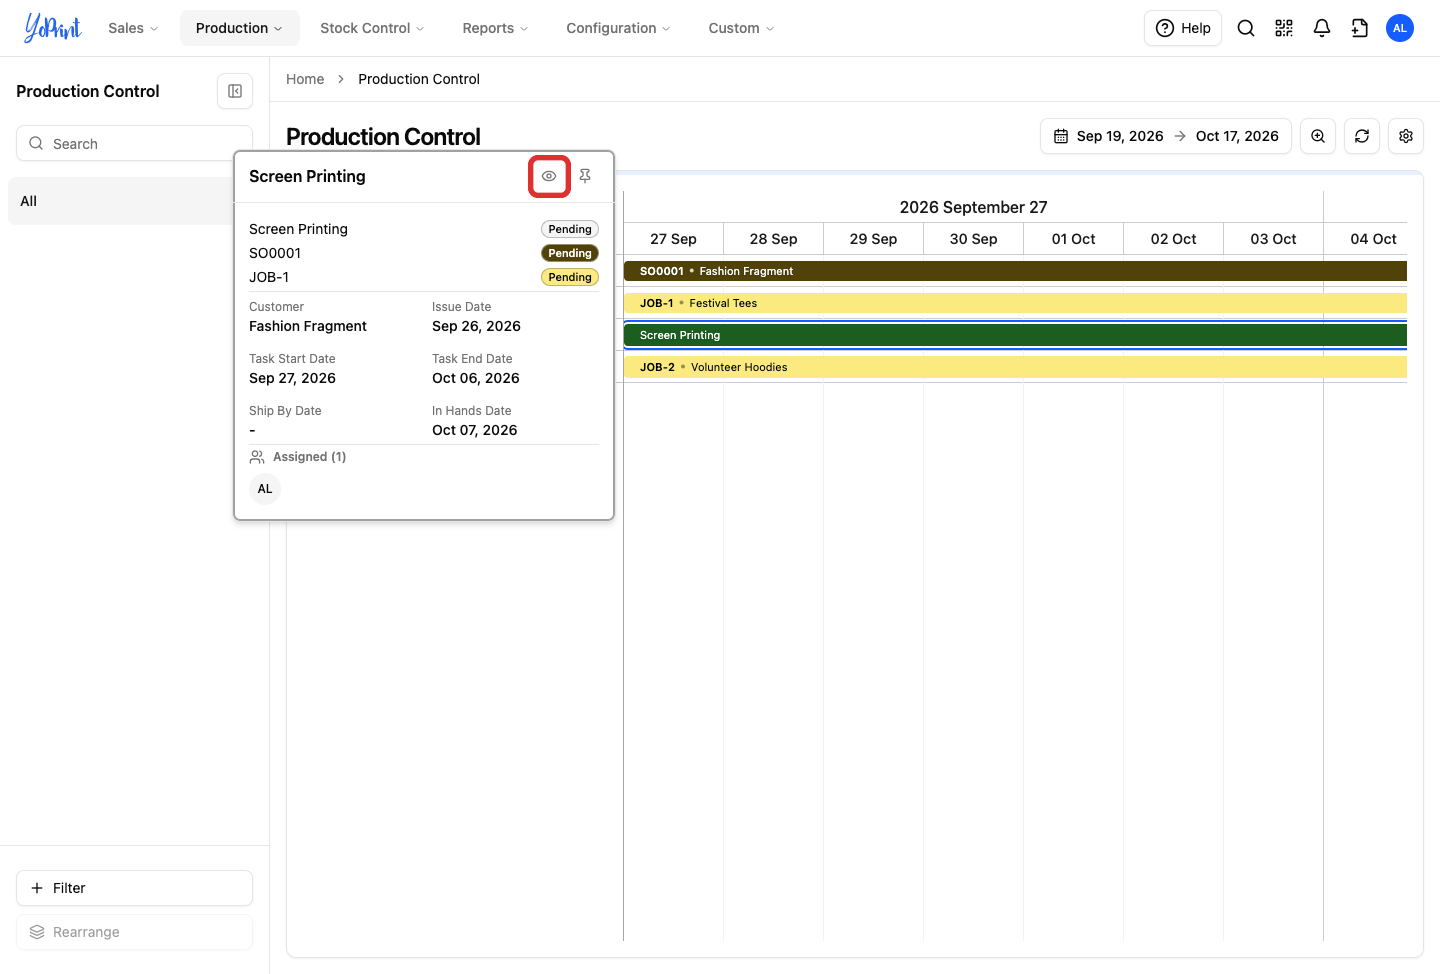Expand the Stock Control menu
This screenshot has width=1440, height=974.
coord(372,28)
